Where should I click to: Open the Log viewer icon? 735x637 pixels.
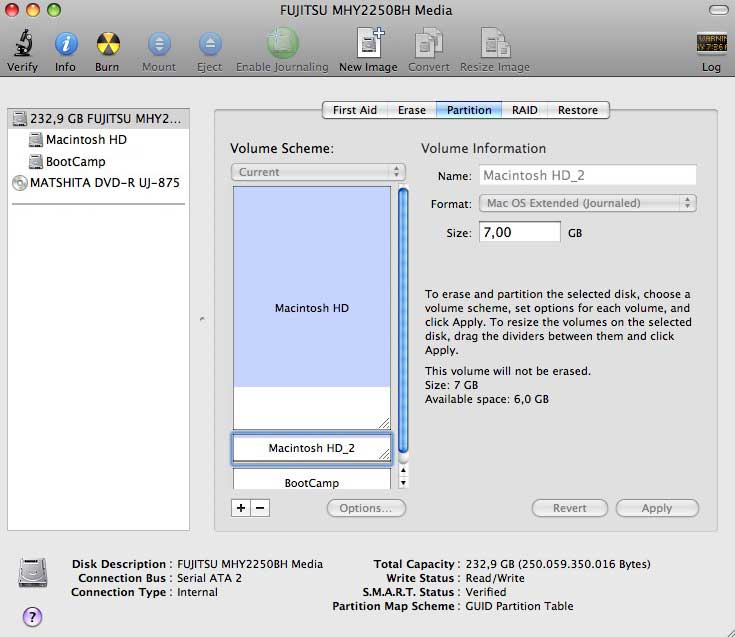click(711, 44)
